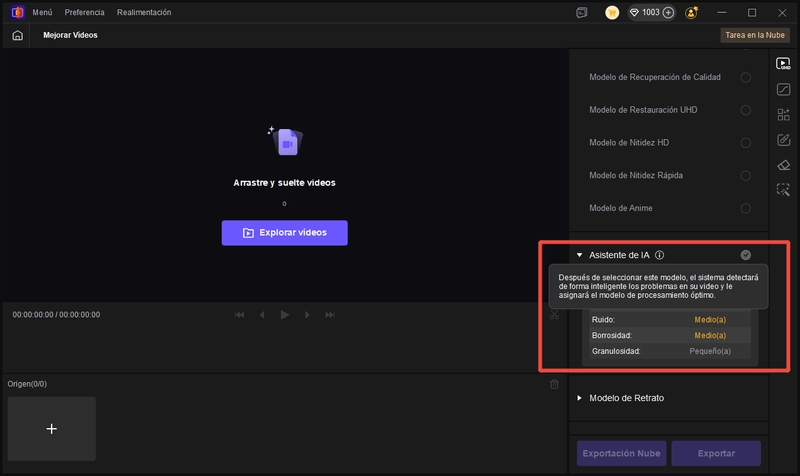Select the selection magnifier tool in sidebar

coord(783,190)
